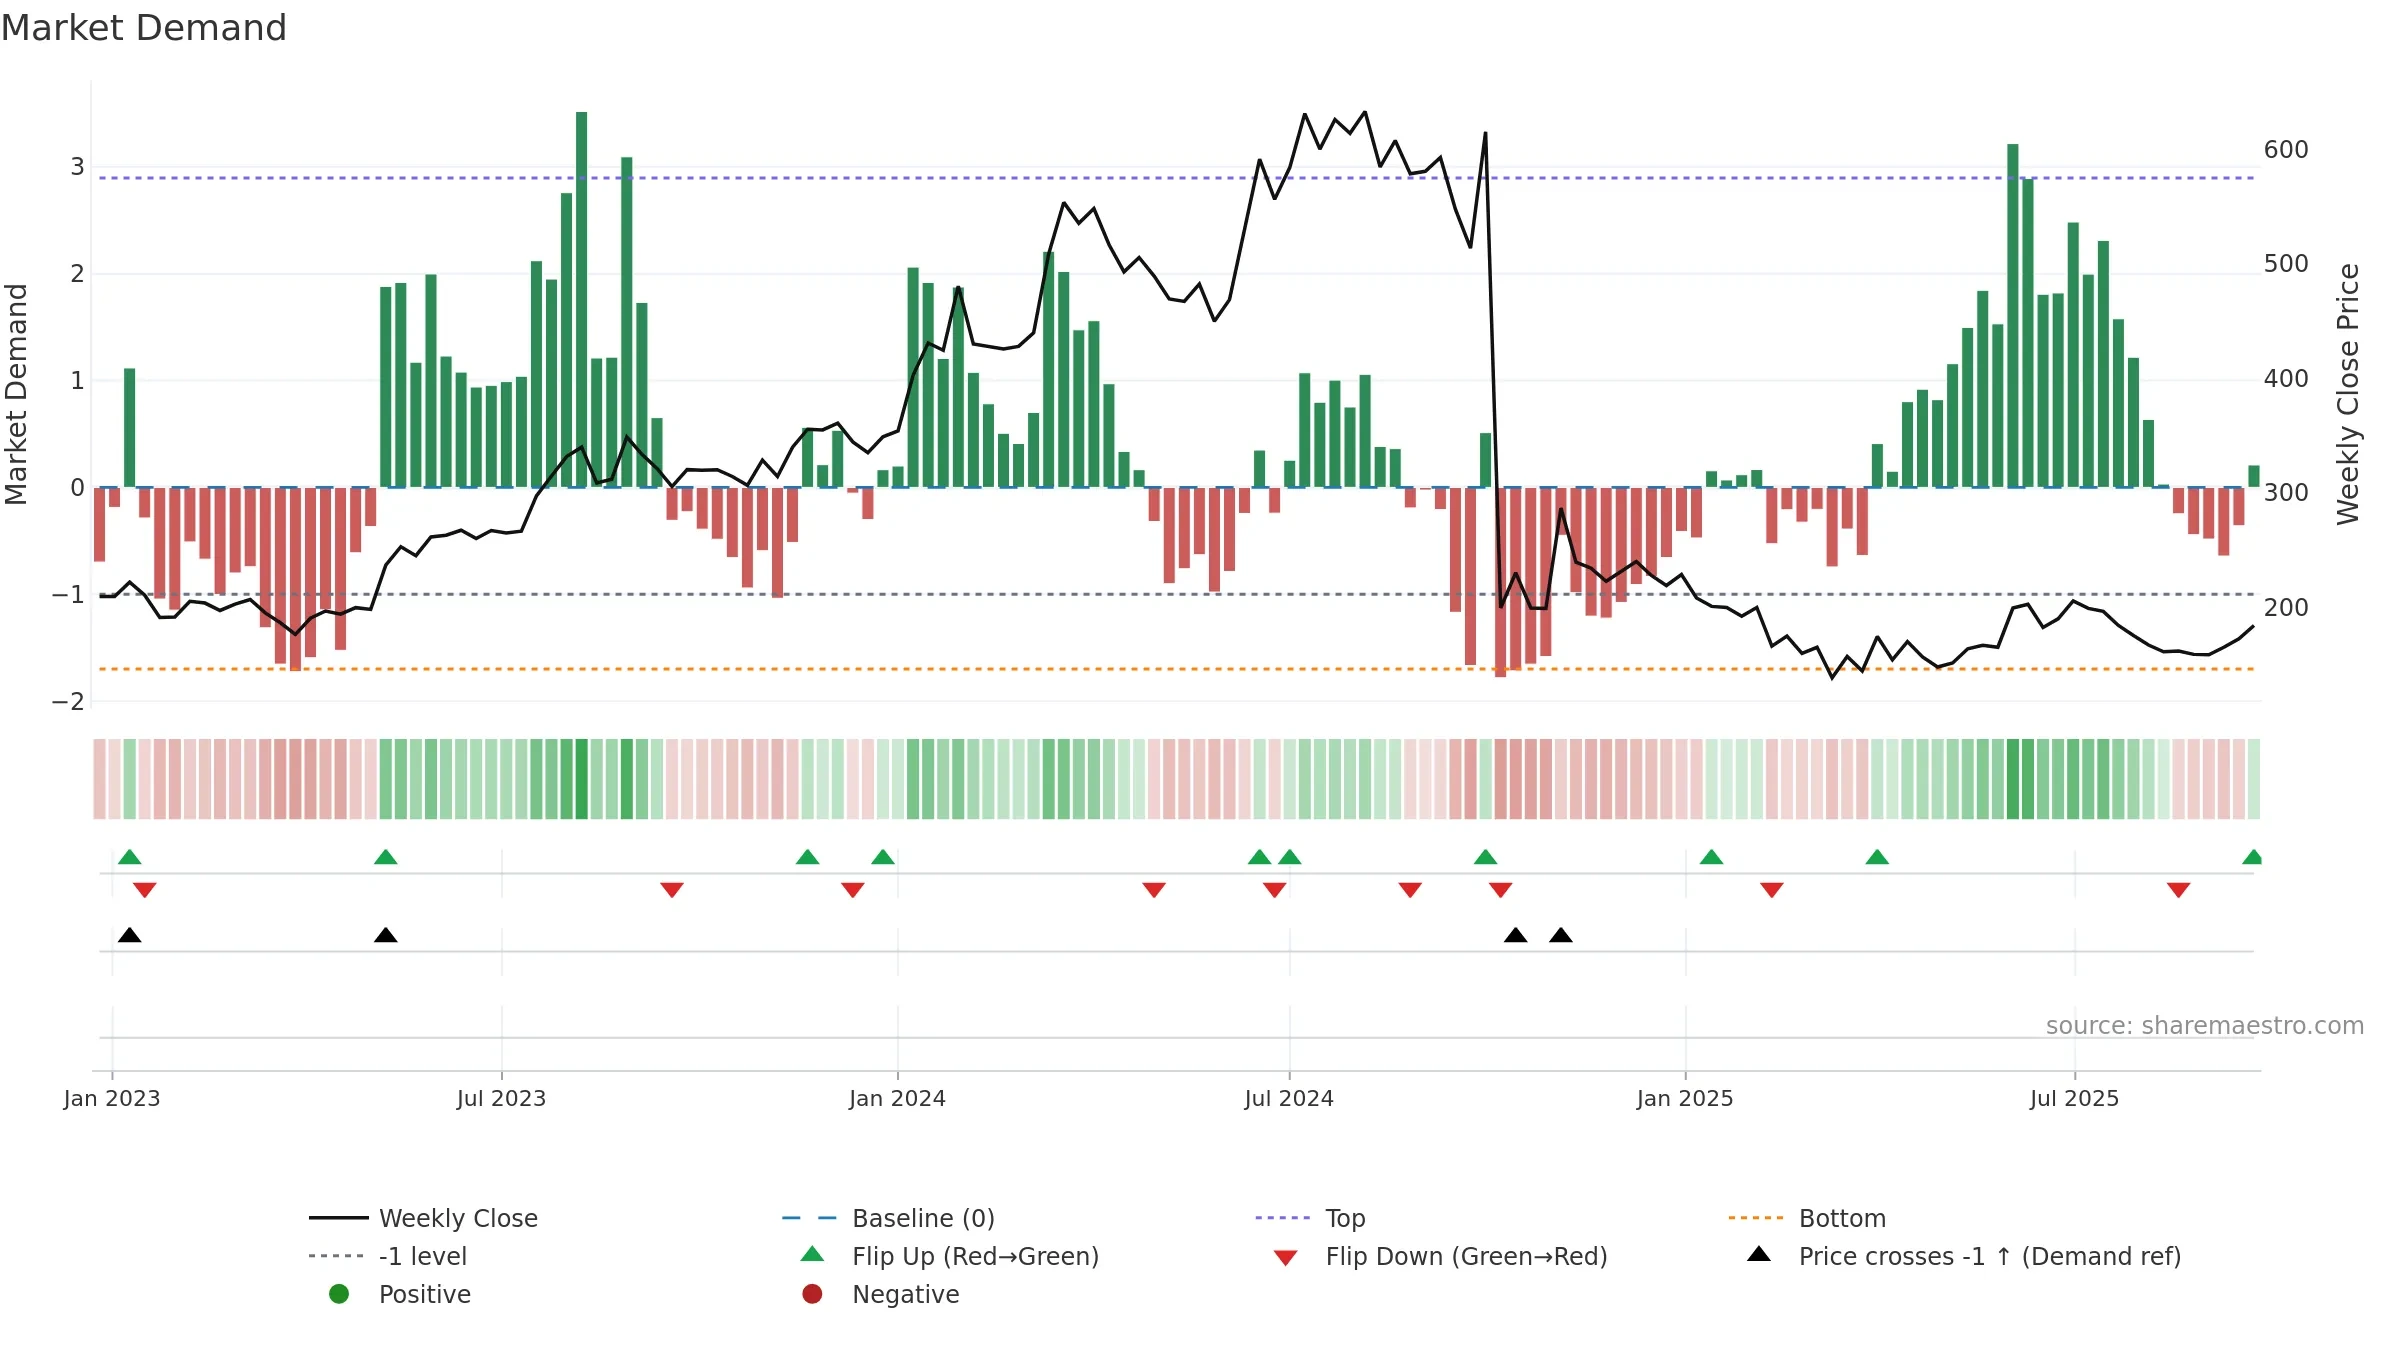Select green Flip Up marker on Jul 2024 gridline

[x=1290, y=857]
